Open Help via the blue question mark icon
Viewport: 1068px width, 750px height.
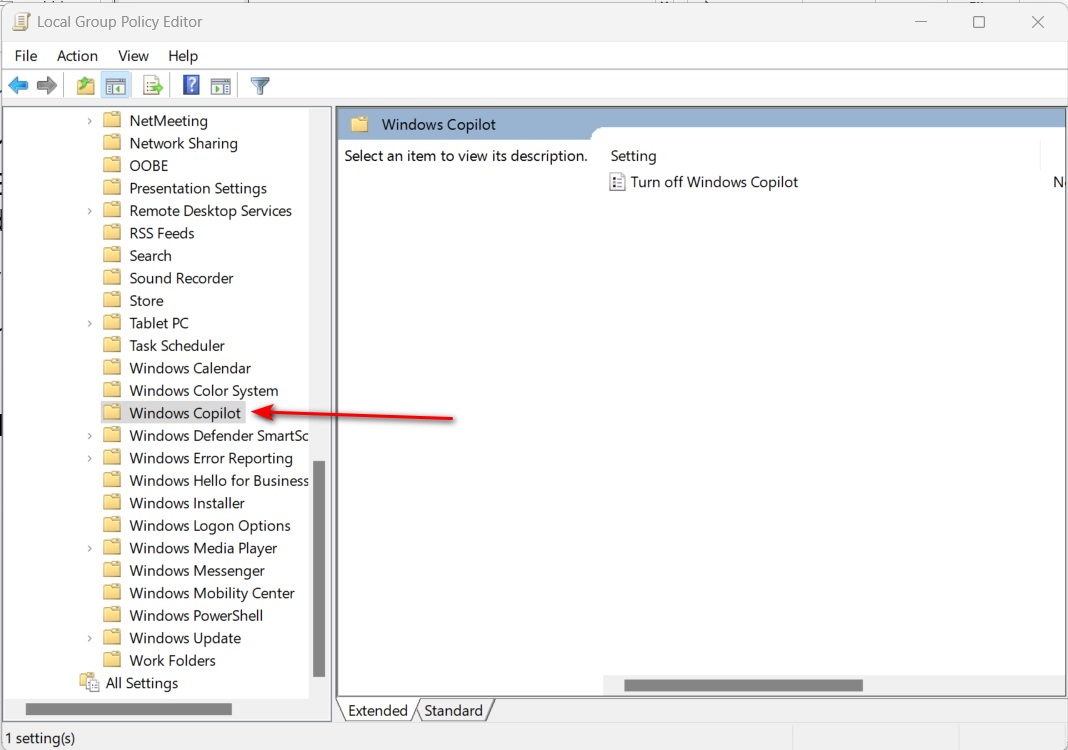[191, 86]
